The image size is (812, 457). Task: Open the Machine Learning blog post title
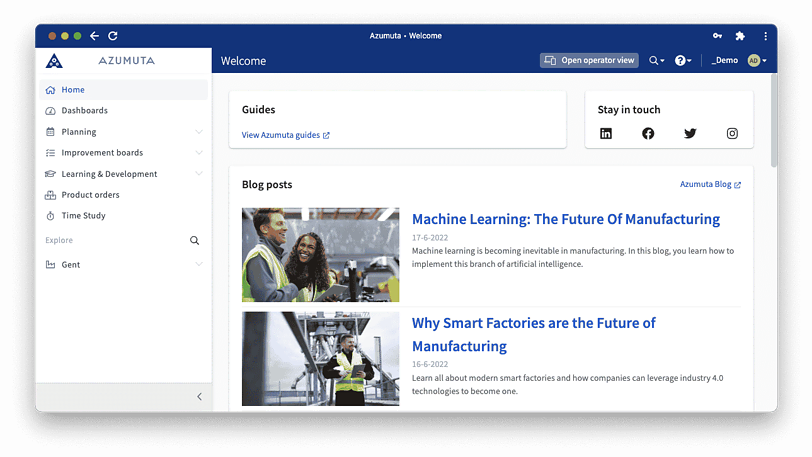(x=566, y=219)
